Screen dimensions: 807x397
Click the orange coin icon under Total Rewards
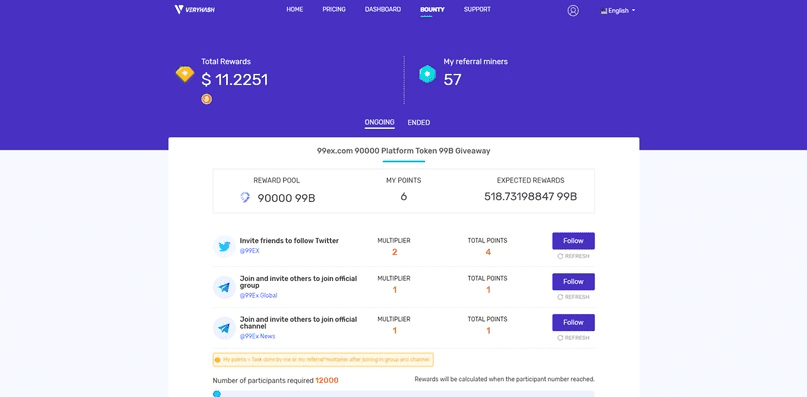[x=206, y=99]
